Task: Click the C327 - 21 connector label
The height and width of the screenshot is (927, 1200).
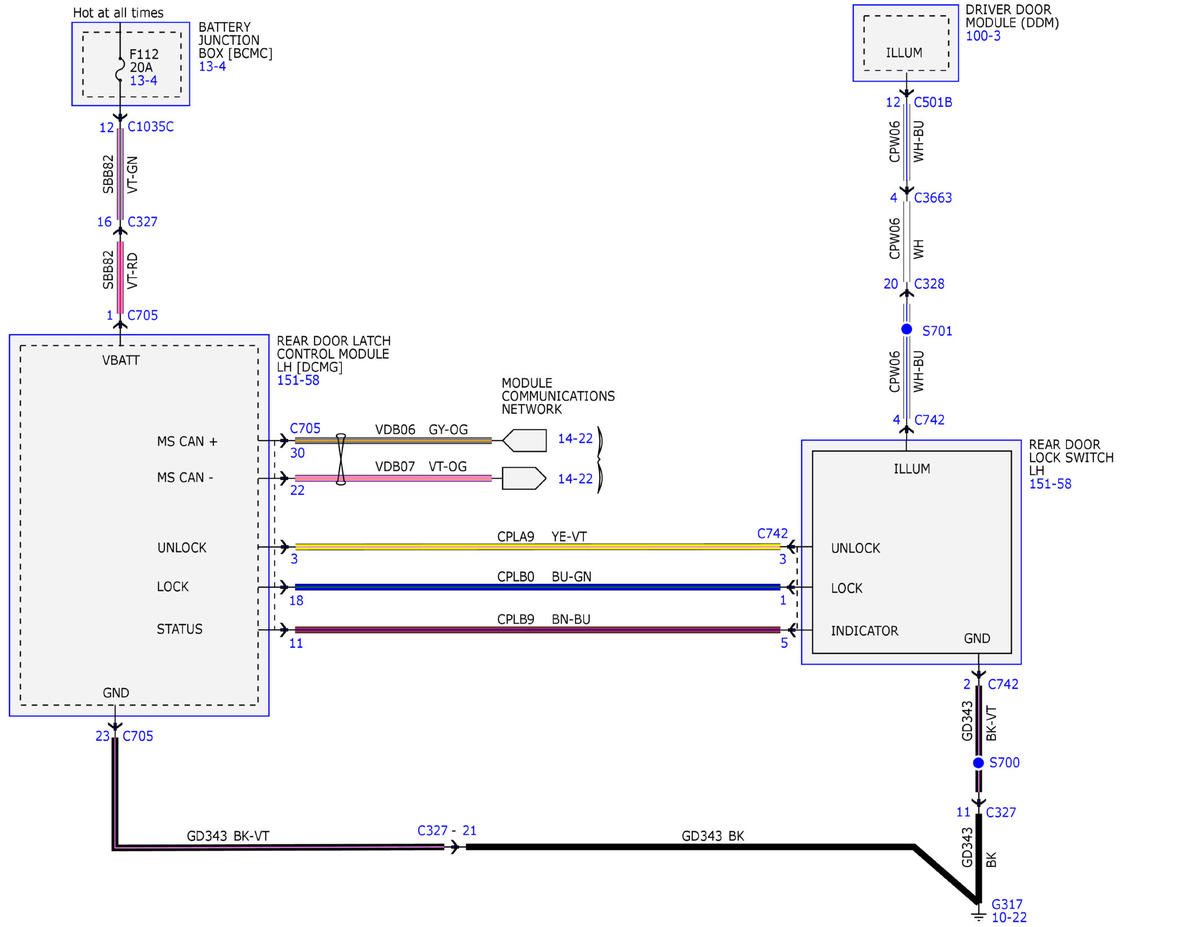Action: coord(447,831)
